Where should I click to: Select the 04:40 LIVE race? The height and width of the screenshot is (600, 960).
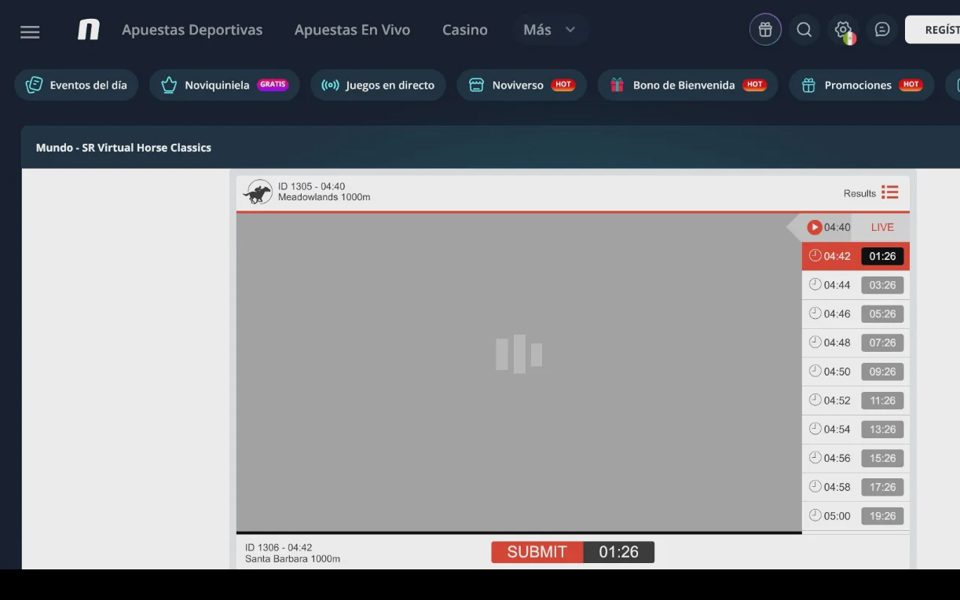point(855,227)
